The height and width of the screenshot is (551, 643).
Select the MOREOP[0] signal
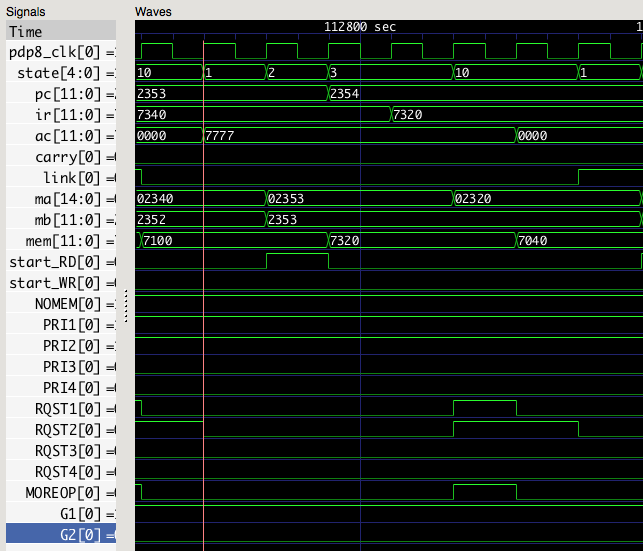tap(61, 493)
